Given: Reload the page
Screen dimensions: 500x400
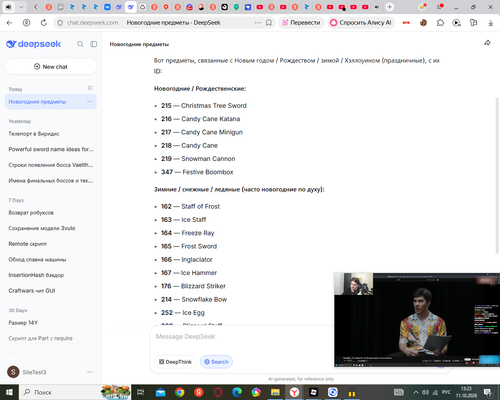Looking at the screenshot, I should pyautogui.click(x=44, y=23).
